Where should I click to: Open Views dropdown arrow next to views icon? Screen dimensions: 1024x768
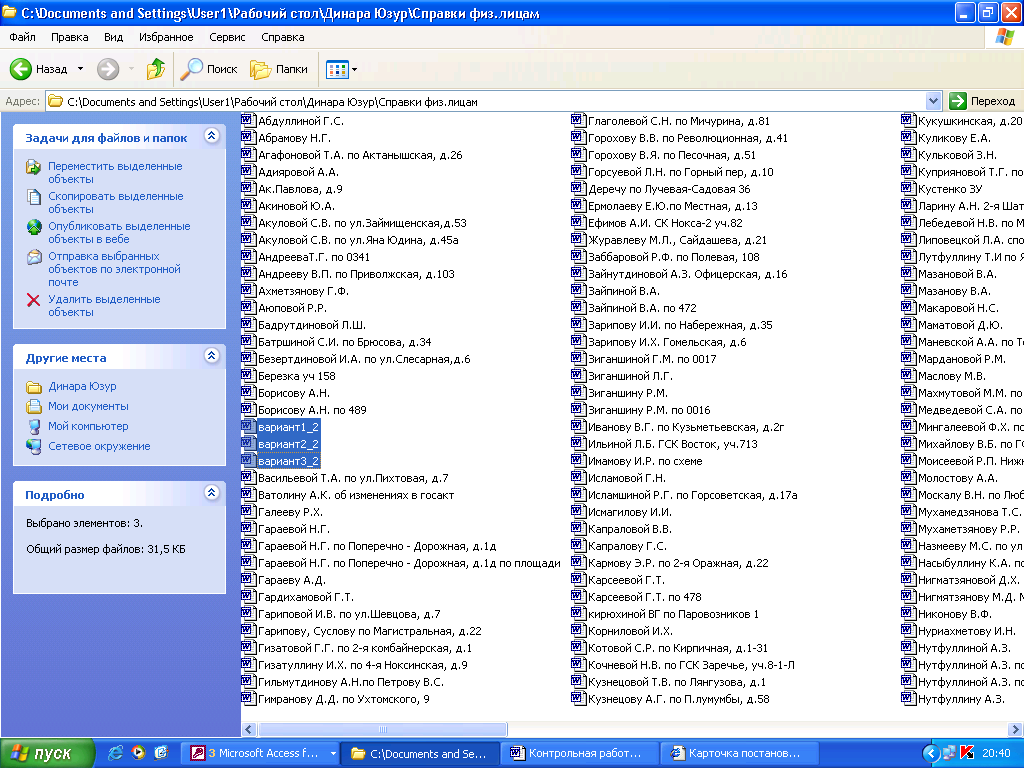coord(355,69)
